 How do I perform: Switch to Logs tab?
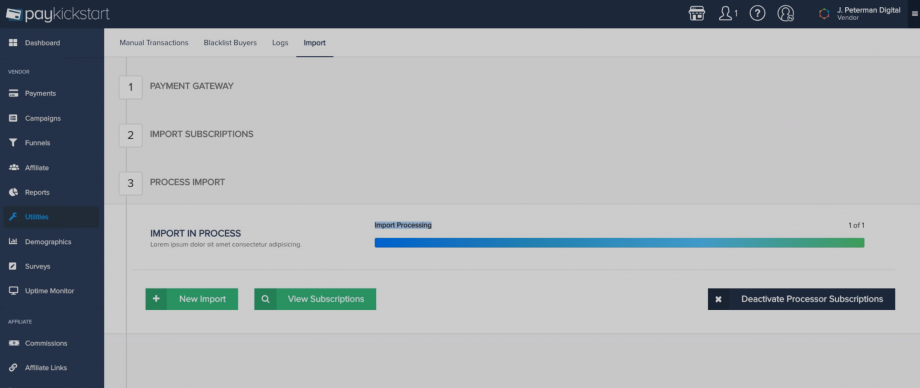pos(280,43)
